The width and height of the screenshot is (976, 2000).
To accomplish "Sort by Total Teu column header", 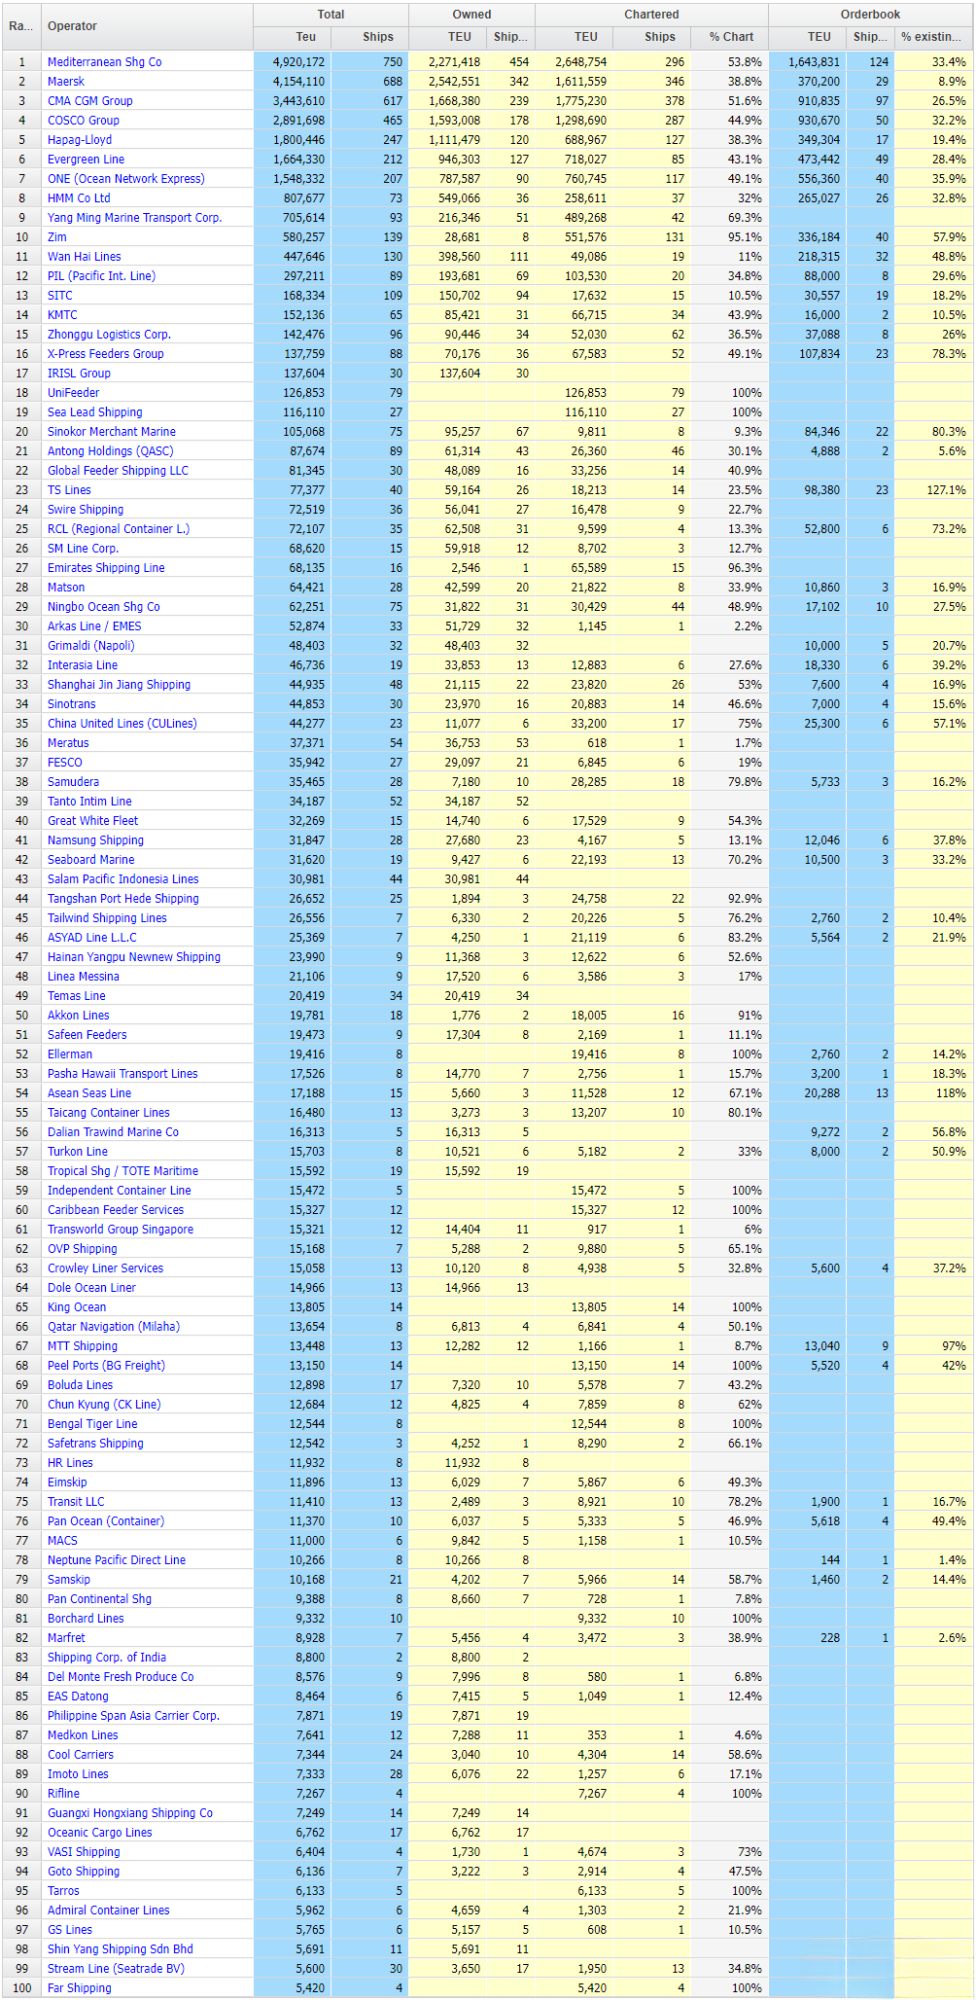I will pos(292,37).
